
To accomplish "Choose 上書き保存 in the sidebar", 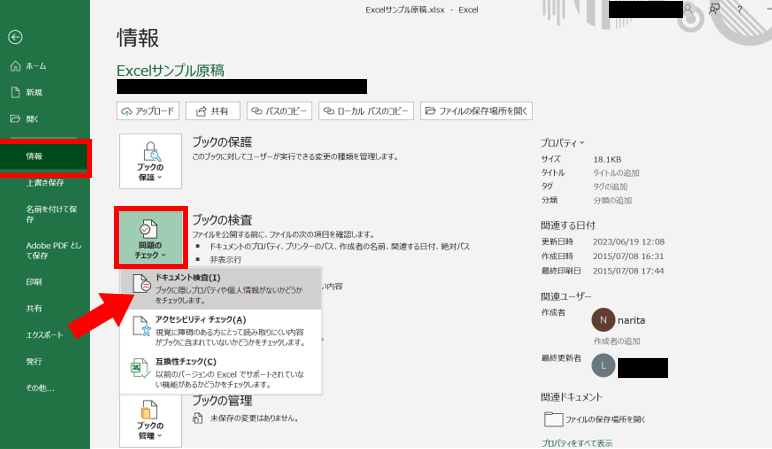I will [x=45, y=183].
